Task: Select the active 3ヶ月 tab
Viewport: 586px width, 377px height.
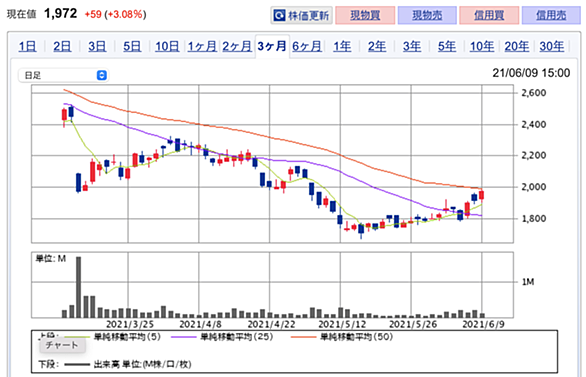Action: 272,46
